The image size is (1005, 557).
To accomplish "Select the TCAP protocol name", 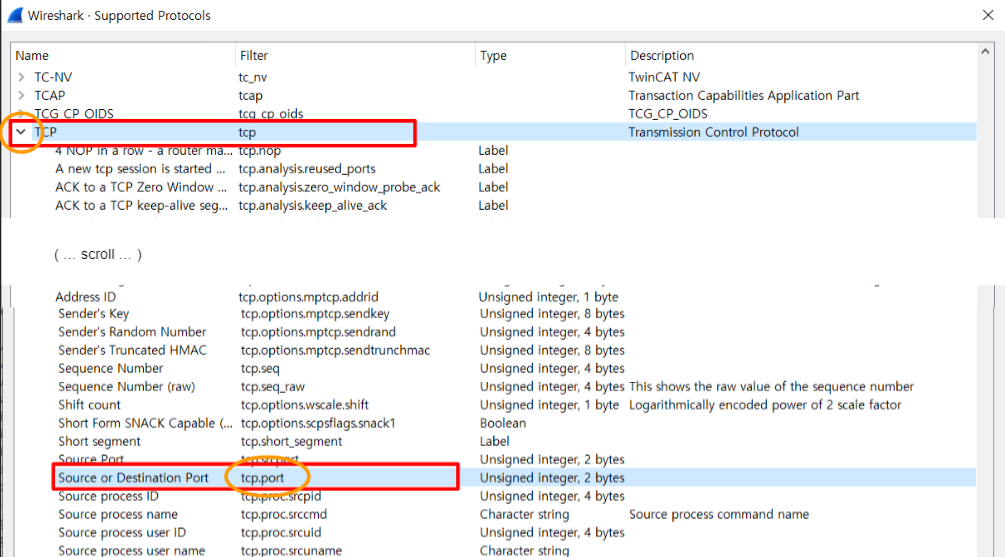I will tap(50, 96).
